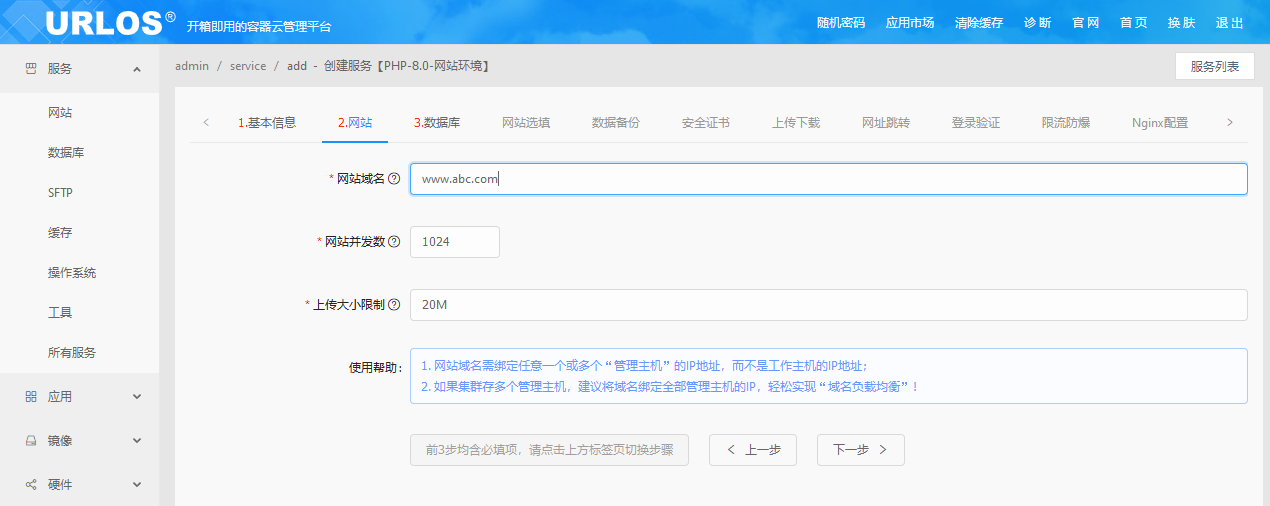The width and height of the screenshot is (1270, 506).
Task: Click help icon beside 网站并发数
Action: (x=394, y=242)
